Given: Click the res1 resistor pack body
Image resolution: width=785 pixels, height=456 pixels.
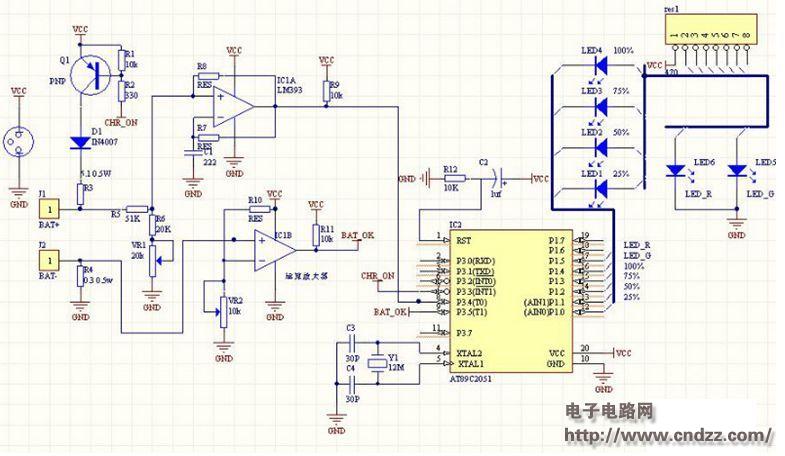Looking at the screenshot, I should point(710,30).
